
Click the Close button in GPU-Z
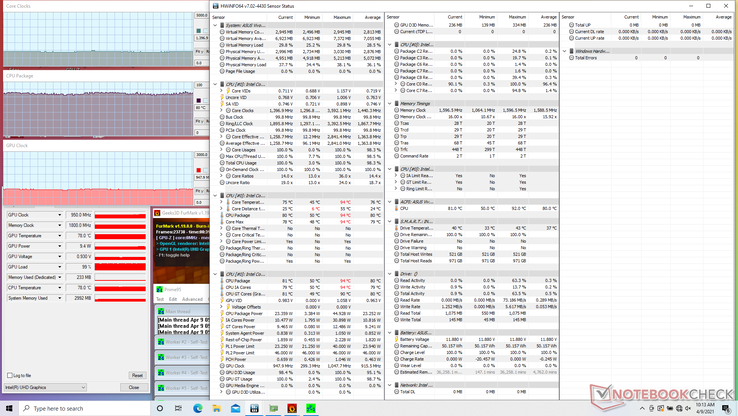134,387
